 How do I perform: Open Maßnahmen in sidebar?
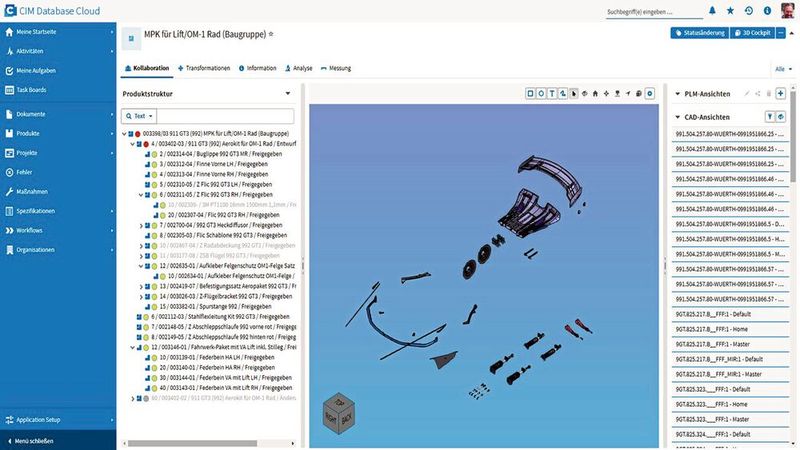click(32, 192)
